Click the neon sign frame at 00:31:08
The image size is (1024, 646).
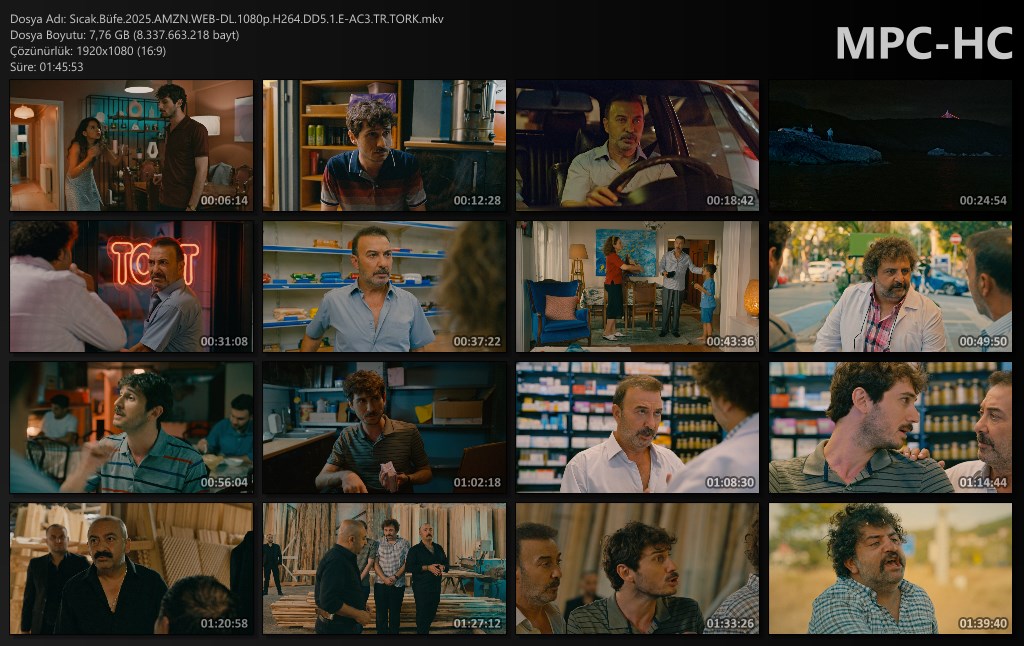point(131,286)
